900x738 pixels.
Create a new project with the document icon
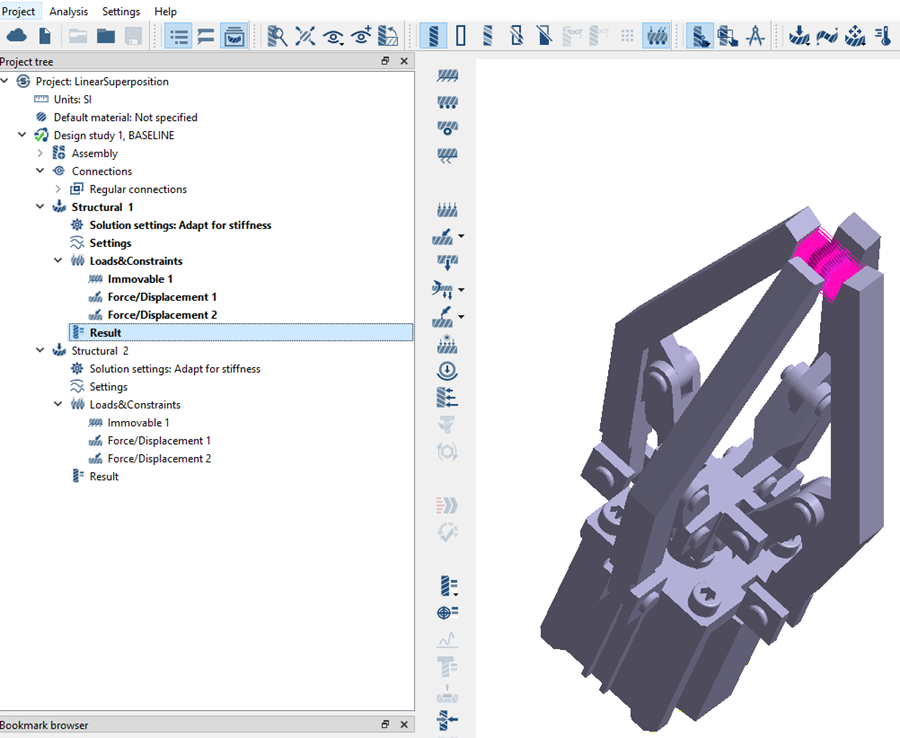(45, 37)
